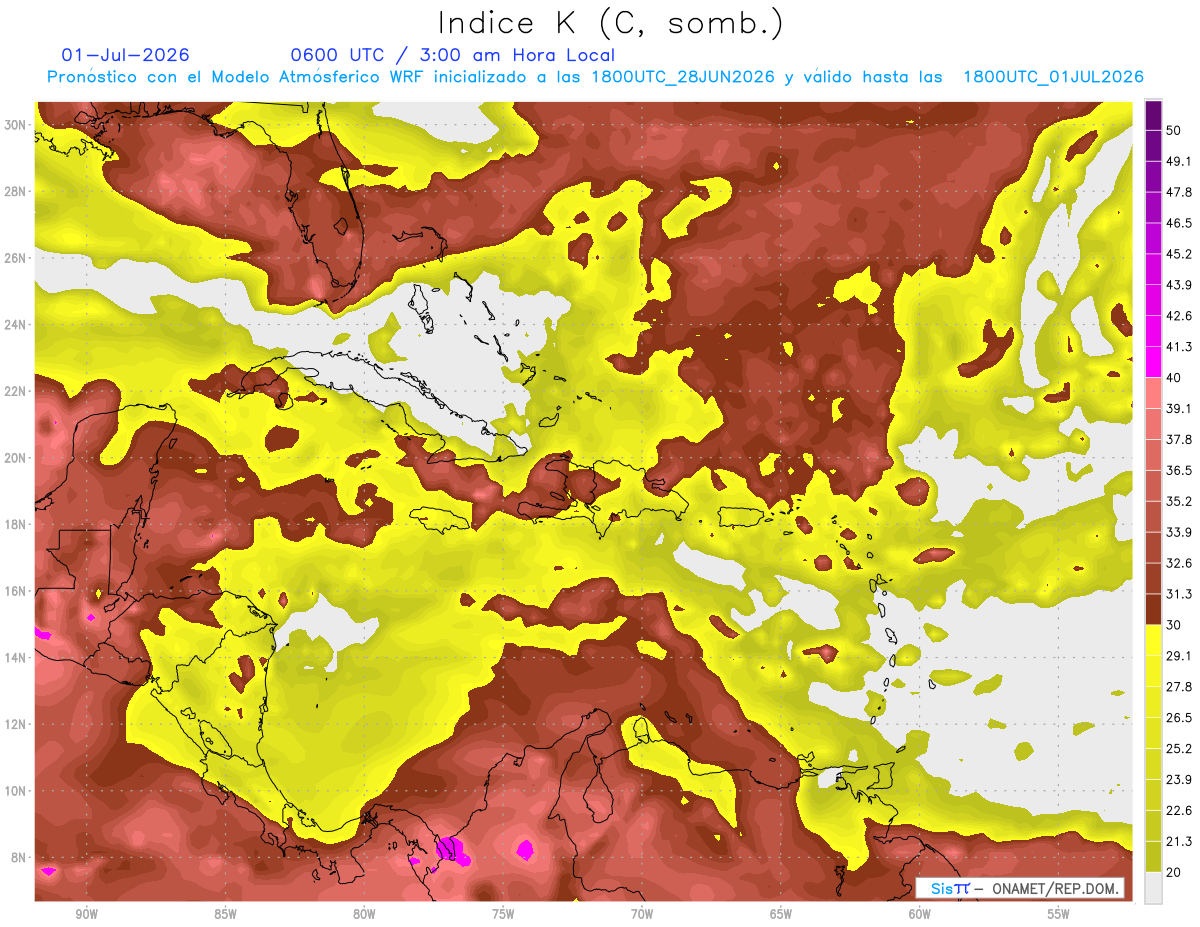Click the colorbar value "40"
This screenshot has height=927, width=1200.
click(1173, 378)
